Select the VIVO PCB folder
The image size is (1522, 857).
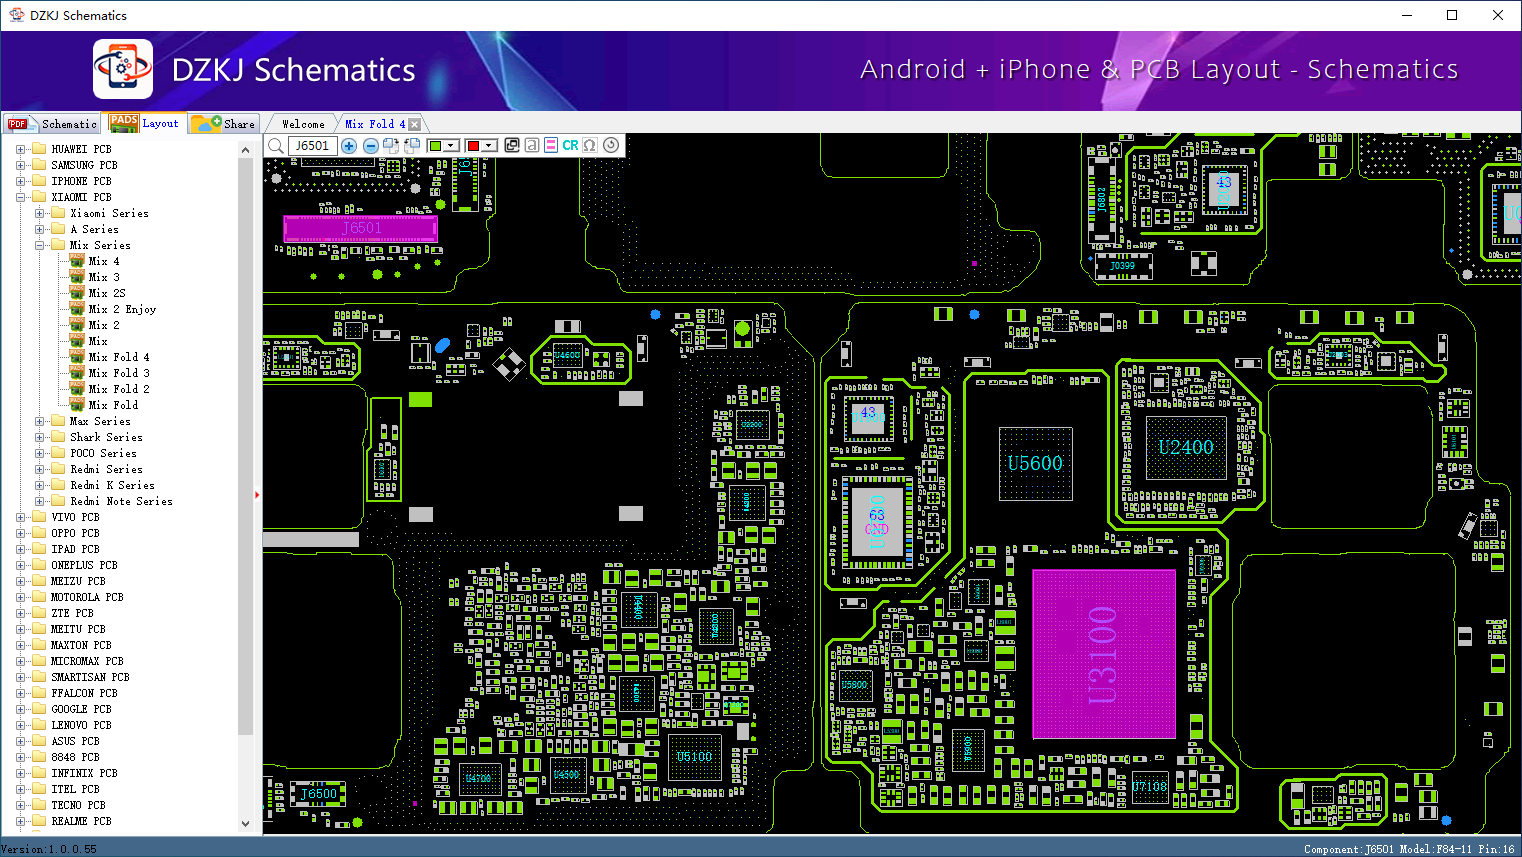pyautogui.click(x=75, y=517)
